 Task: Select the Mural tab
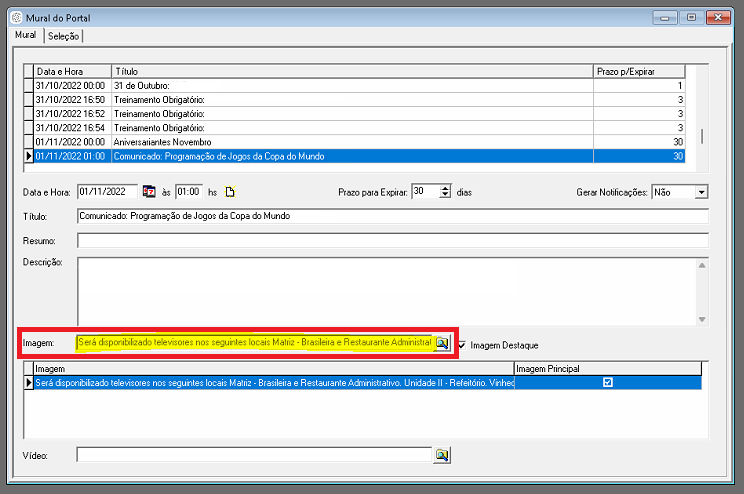(x=25, y=35)
